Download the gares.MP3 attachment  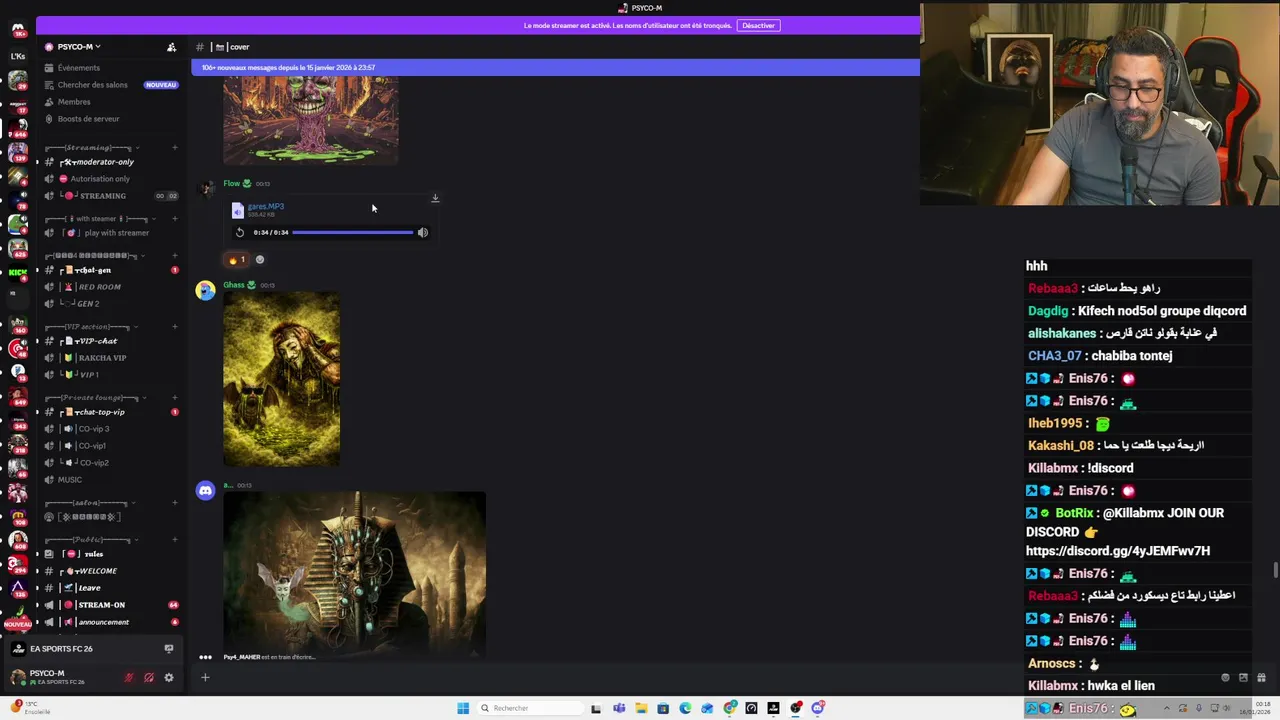coord(435,199)
